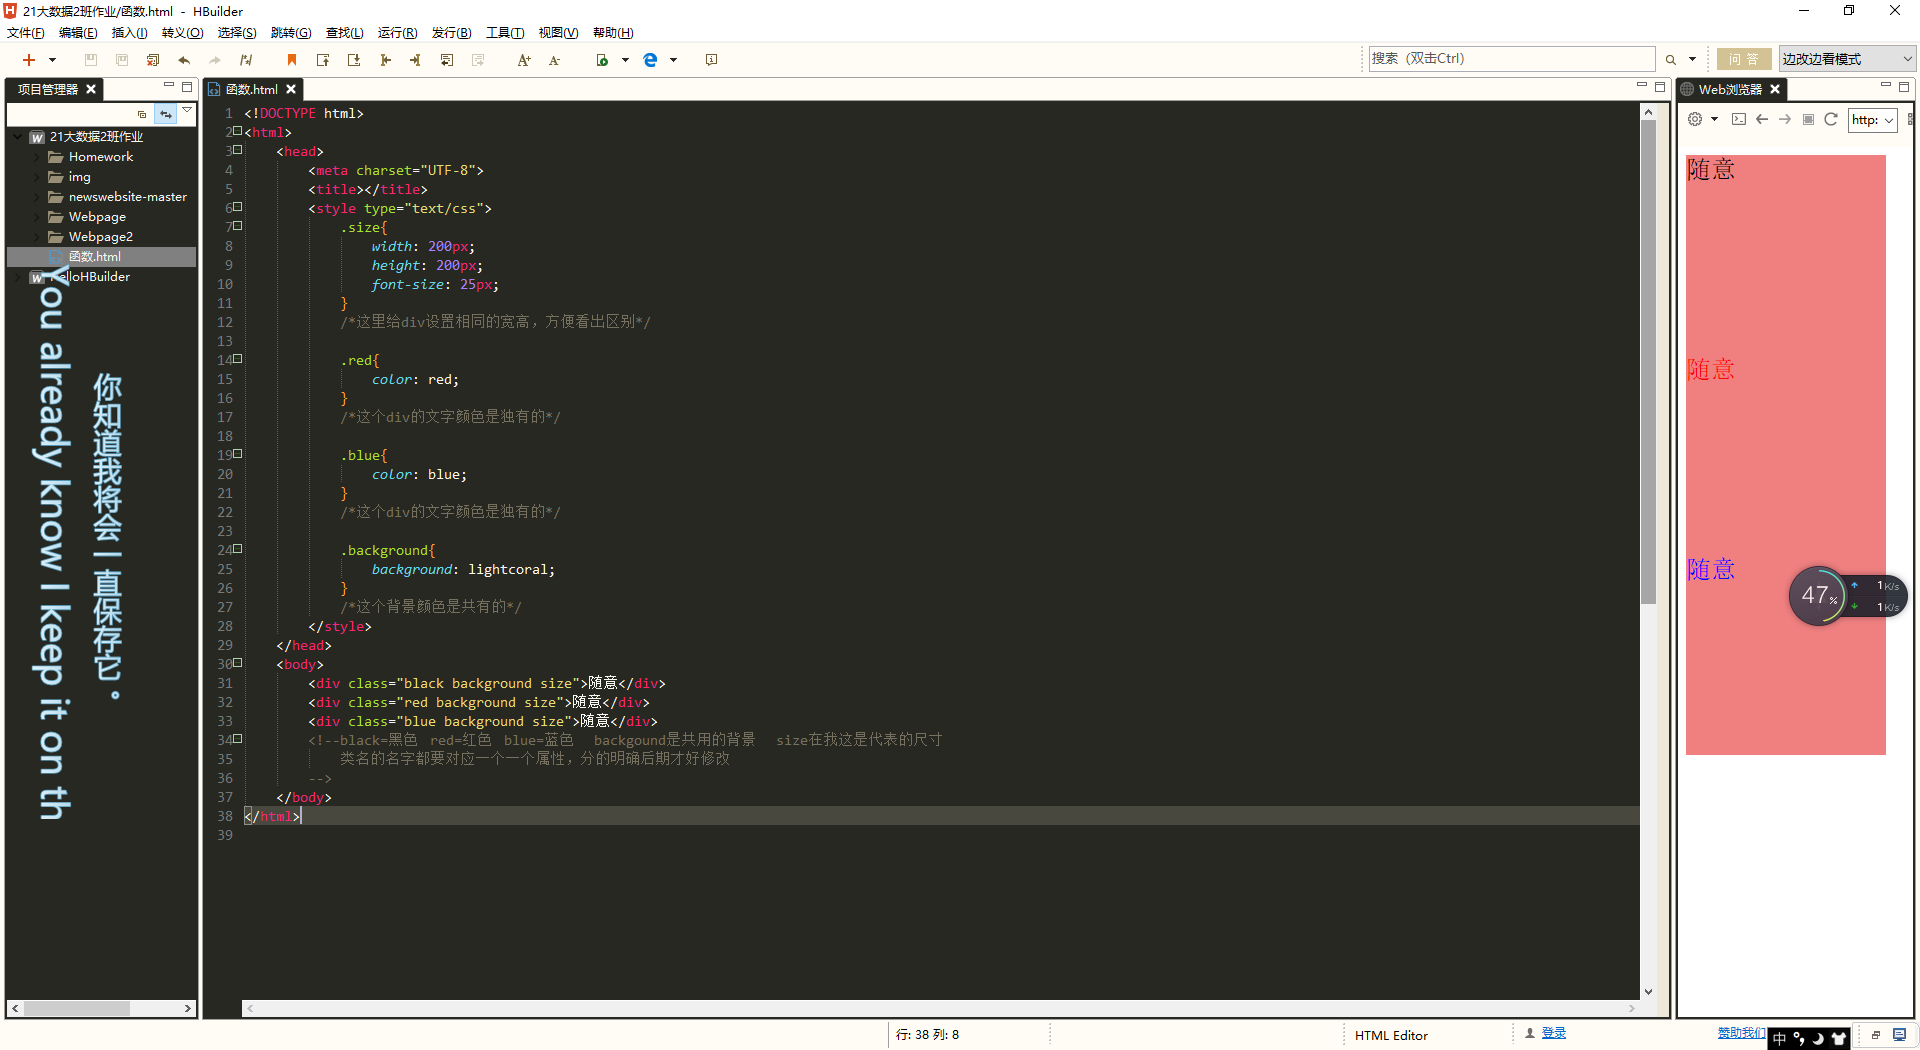Screen dimensions: 1920x1050
Task: Click the search magnifier icon
Action: (x=1671, y=60)
